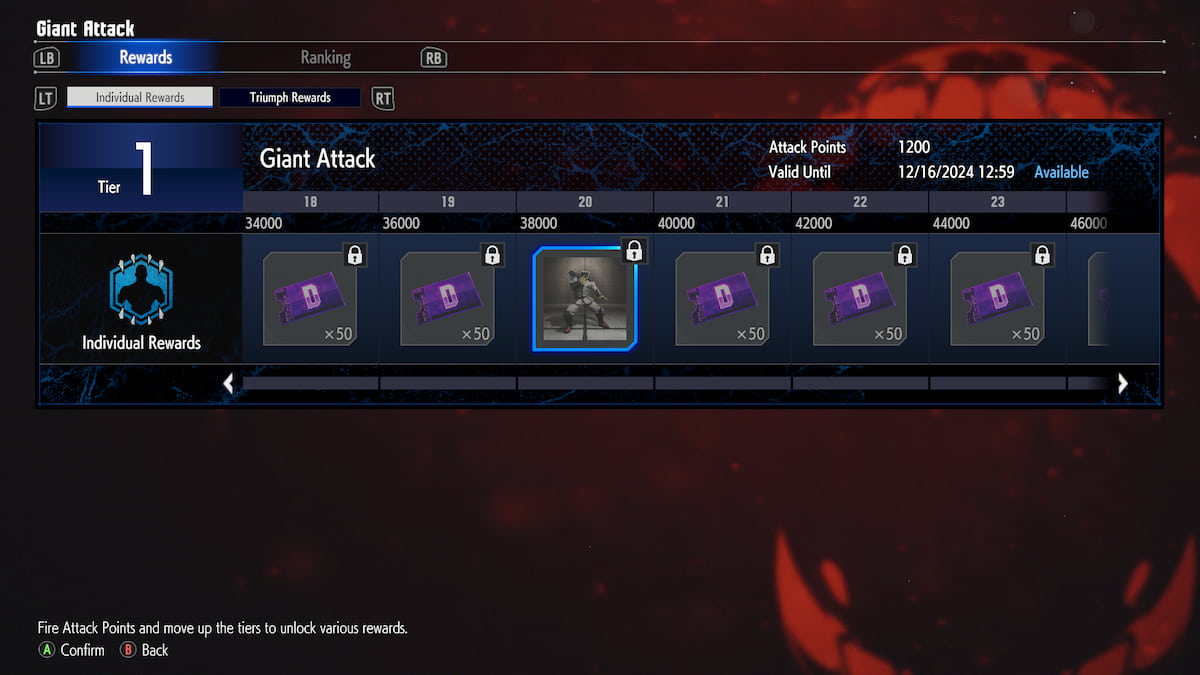Screen dimensions: 1200x675
Task: Select the level 23 D ticket reward
Action: pyautogui.click(x=997, y=298)
